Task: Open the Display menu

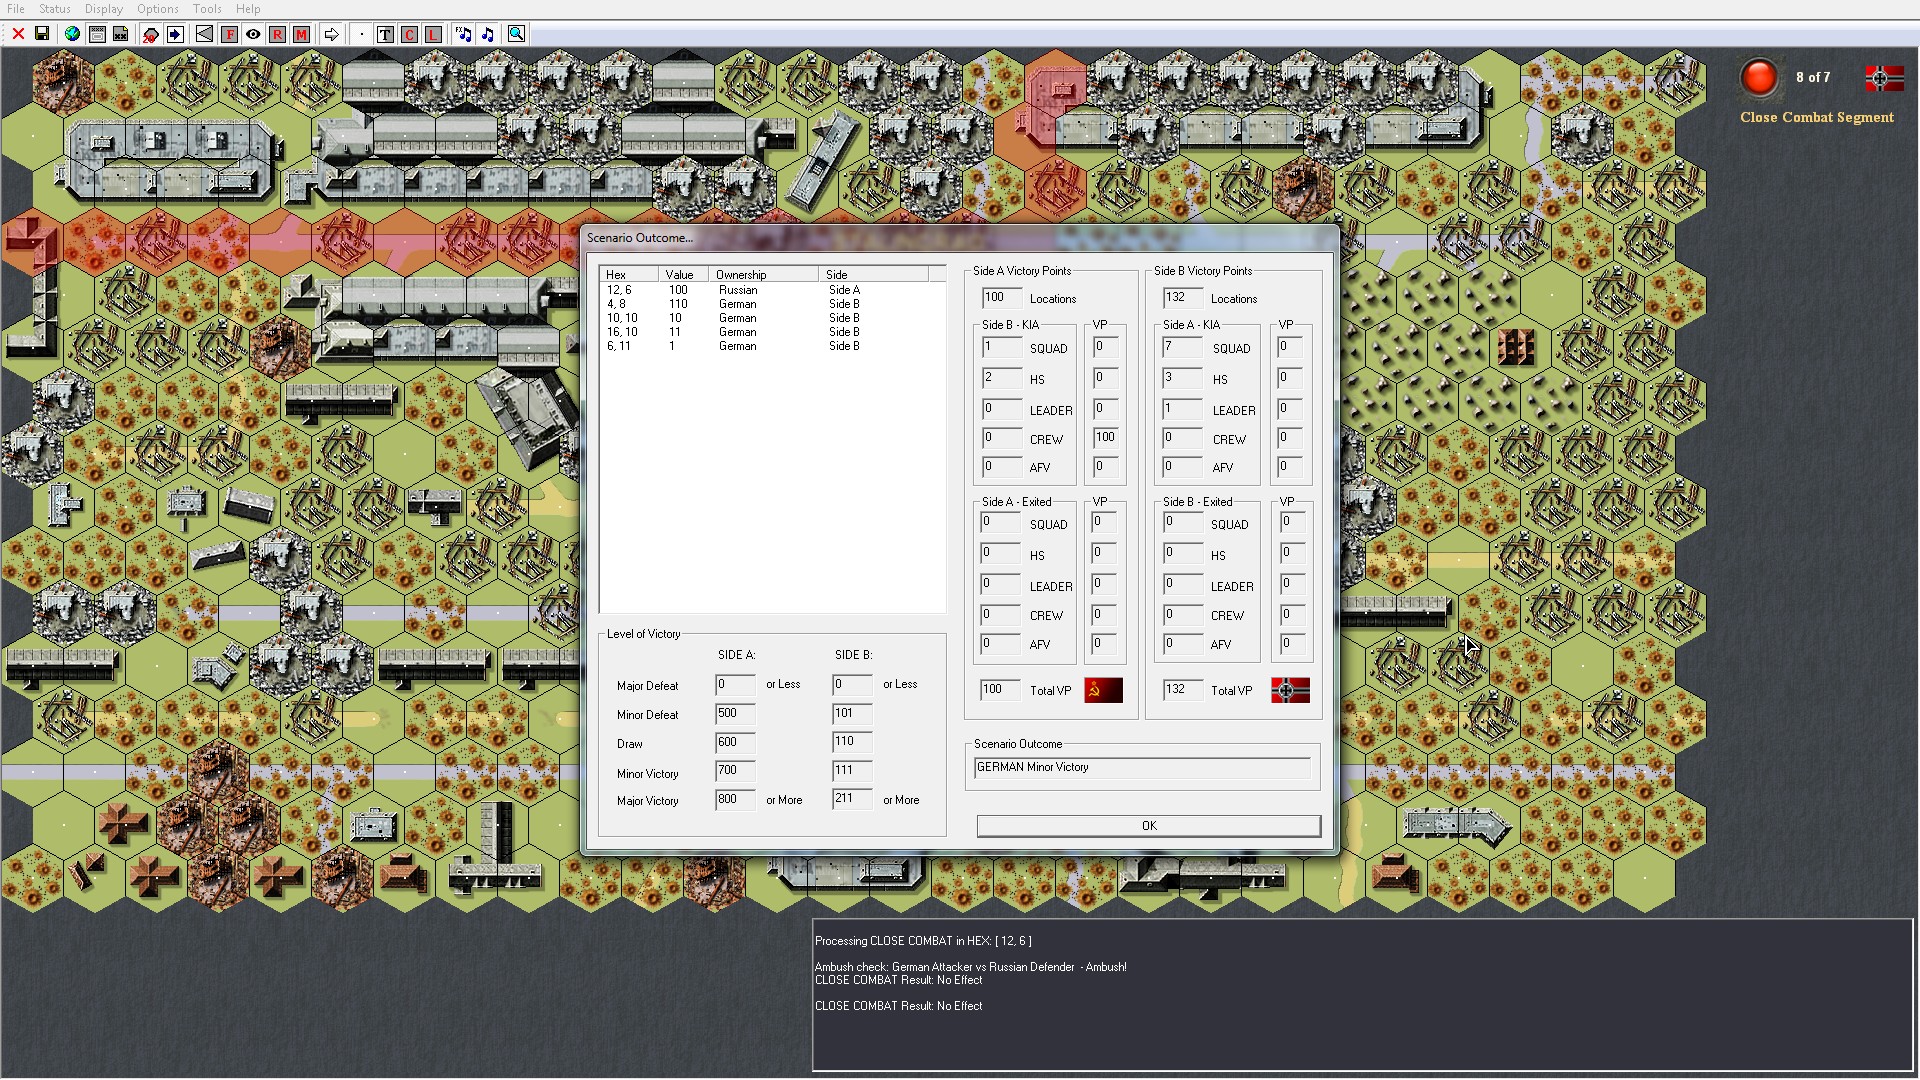Action: tap(104, 9)
